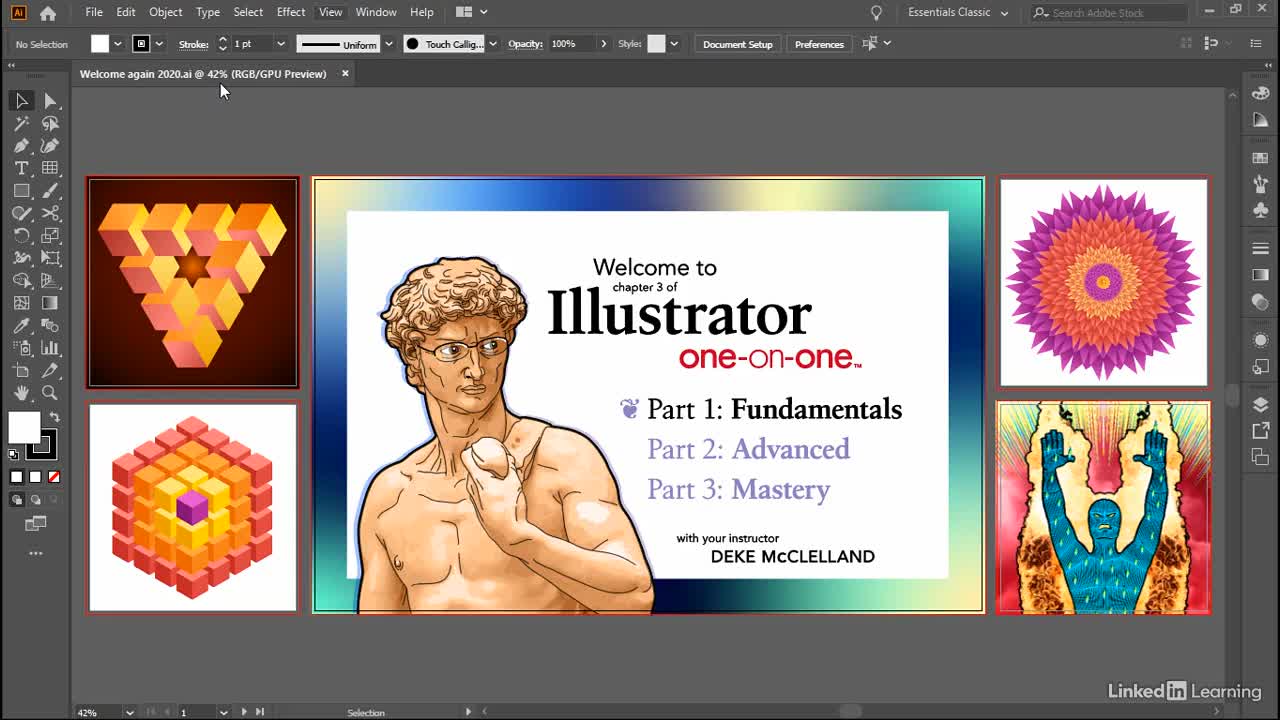1280x720 pixels.
Task: Activate the Rotate tool
Action: 21,236
